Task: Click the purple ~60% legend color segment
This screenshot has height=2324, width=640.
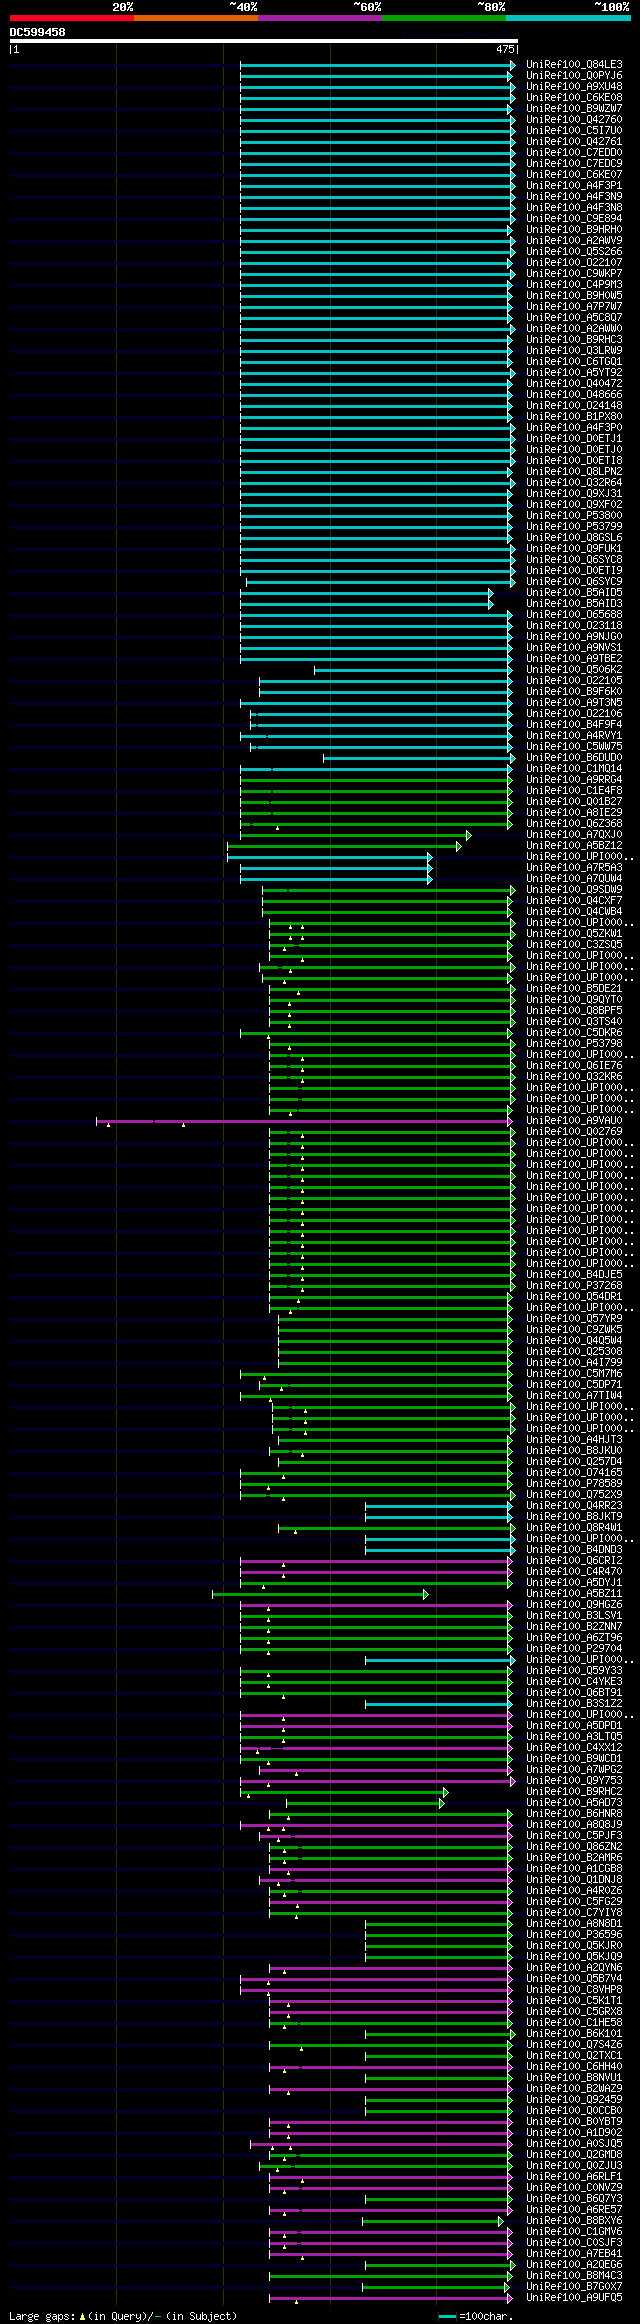Action: 319,18
